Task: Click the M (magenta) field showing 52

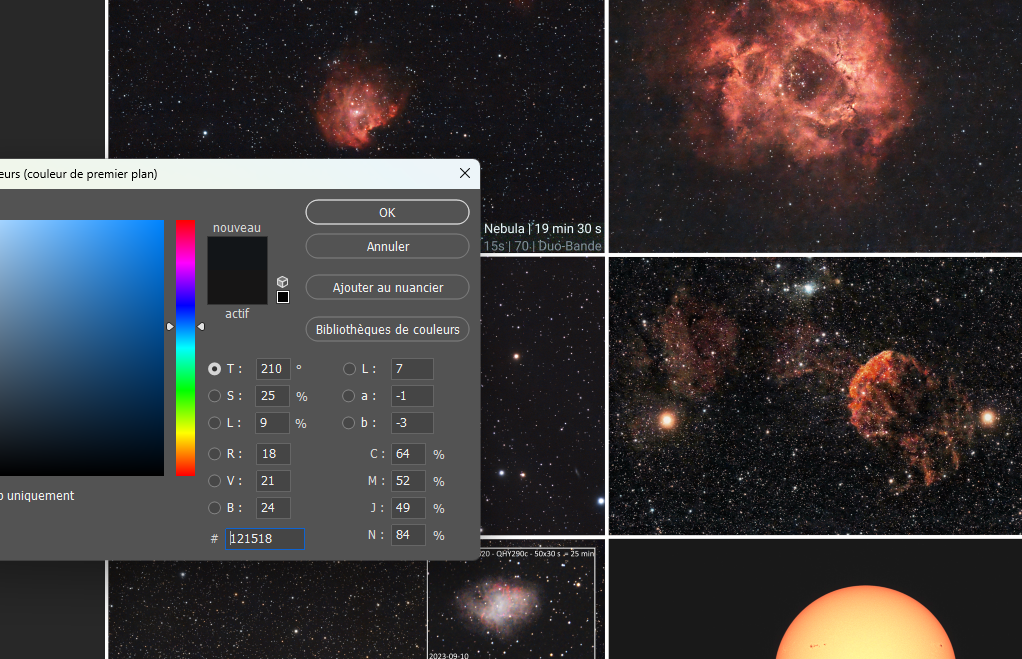Action: pyautogui.click(x=409, y=481)
